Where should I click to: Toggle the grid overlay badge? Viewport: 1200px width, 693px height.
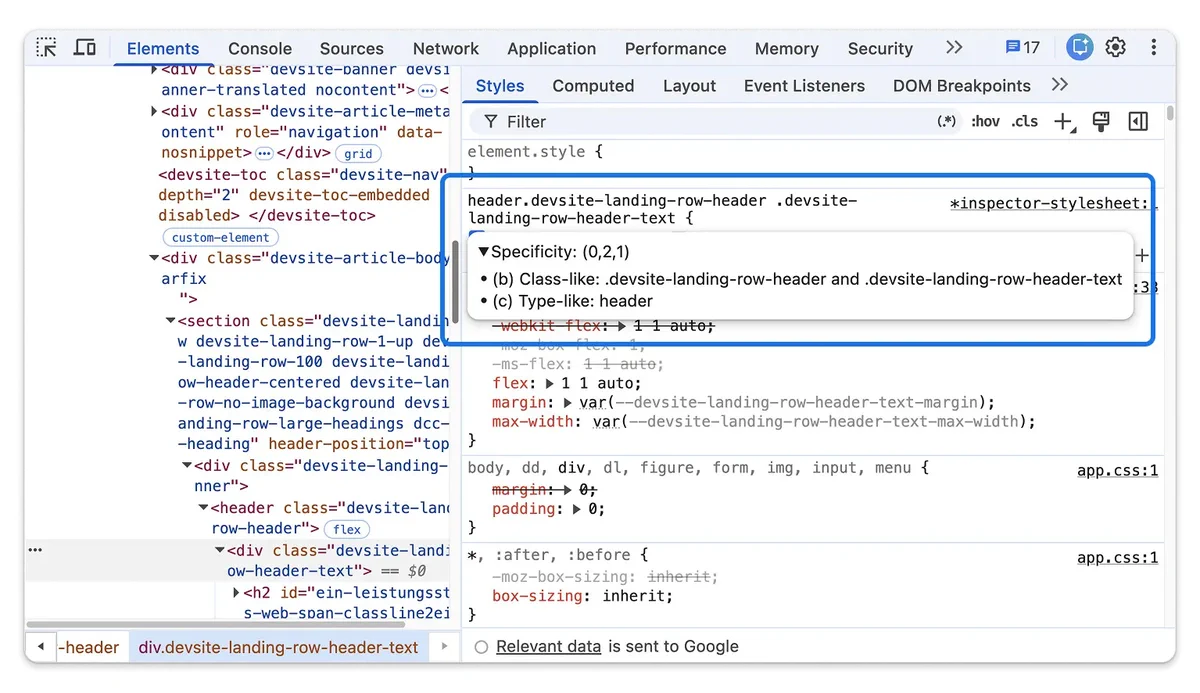tap(358, 154)
